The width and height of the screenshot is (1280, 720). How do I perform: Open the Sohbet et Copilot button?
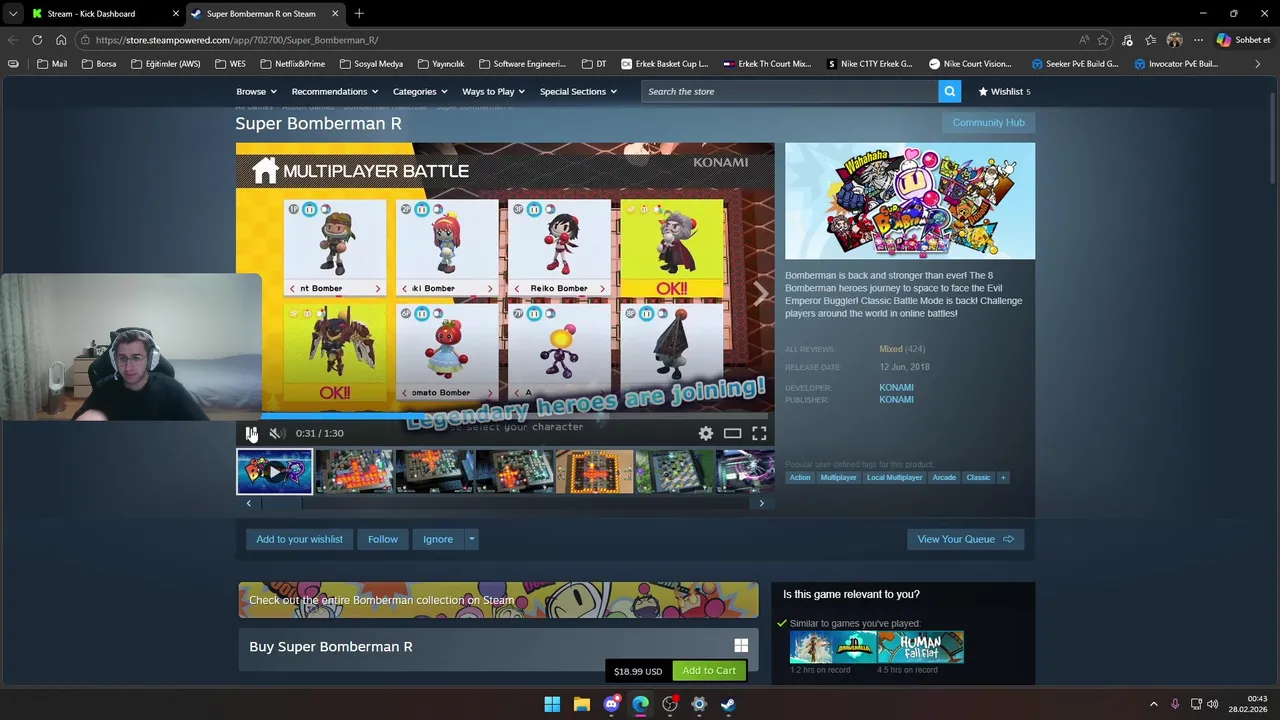click(1243, 40)
